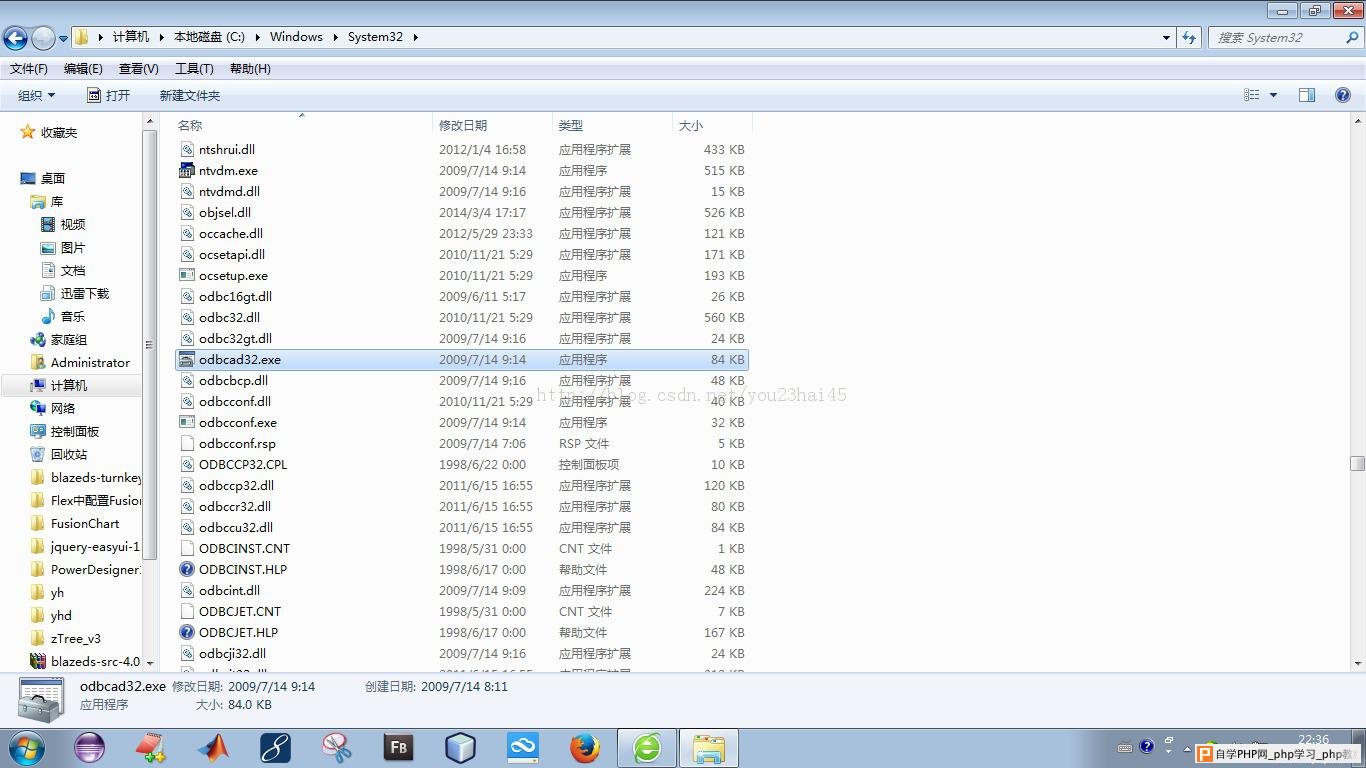Click 本地磁盘 (C:) breadcrumb

209,37
